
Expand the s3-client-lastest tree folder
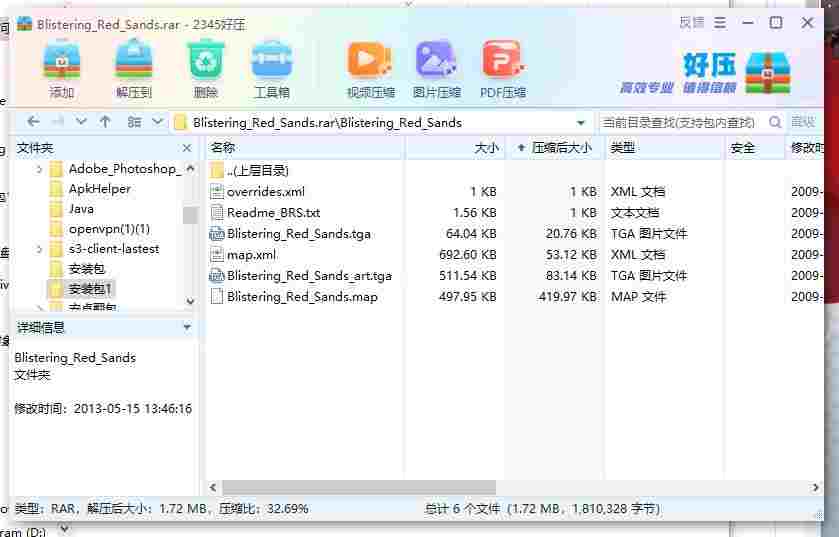[x=39, y=249]
